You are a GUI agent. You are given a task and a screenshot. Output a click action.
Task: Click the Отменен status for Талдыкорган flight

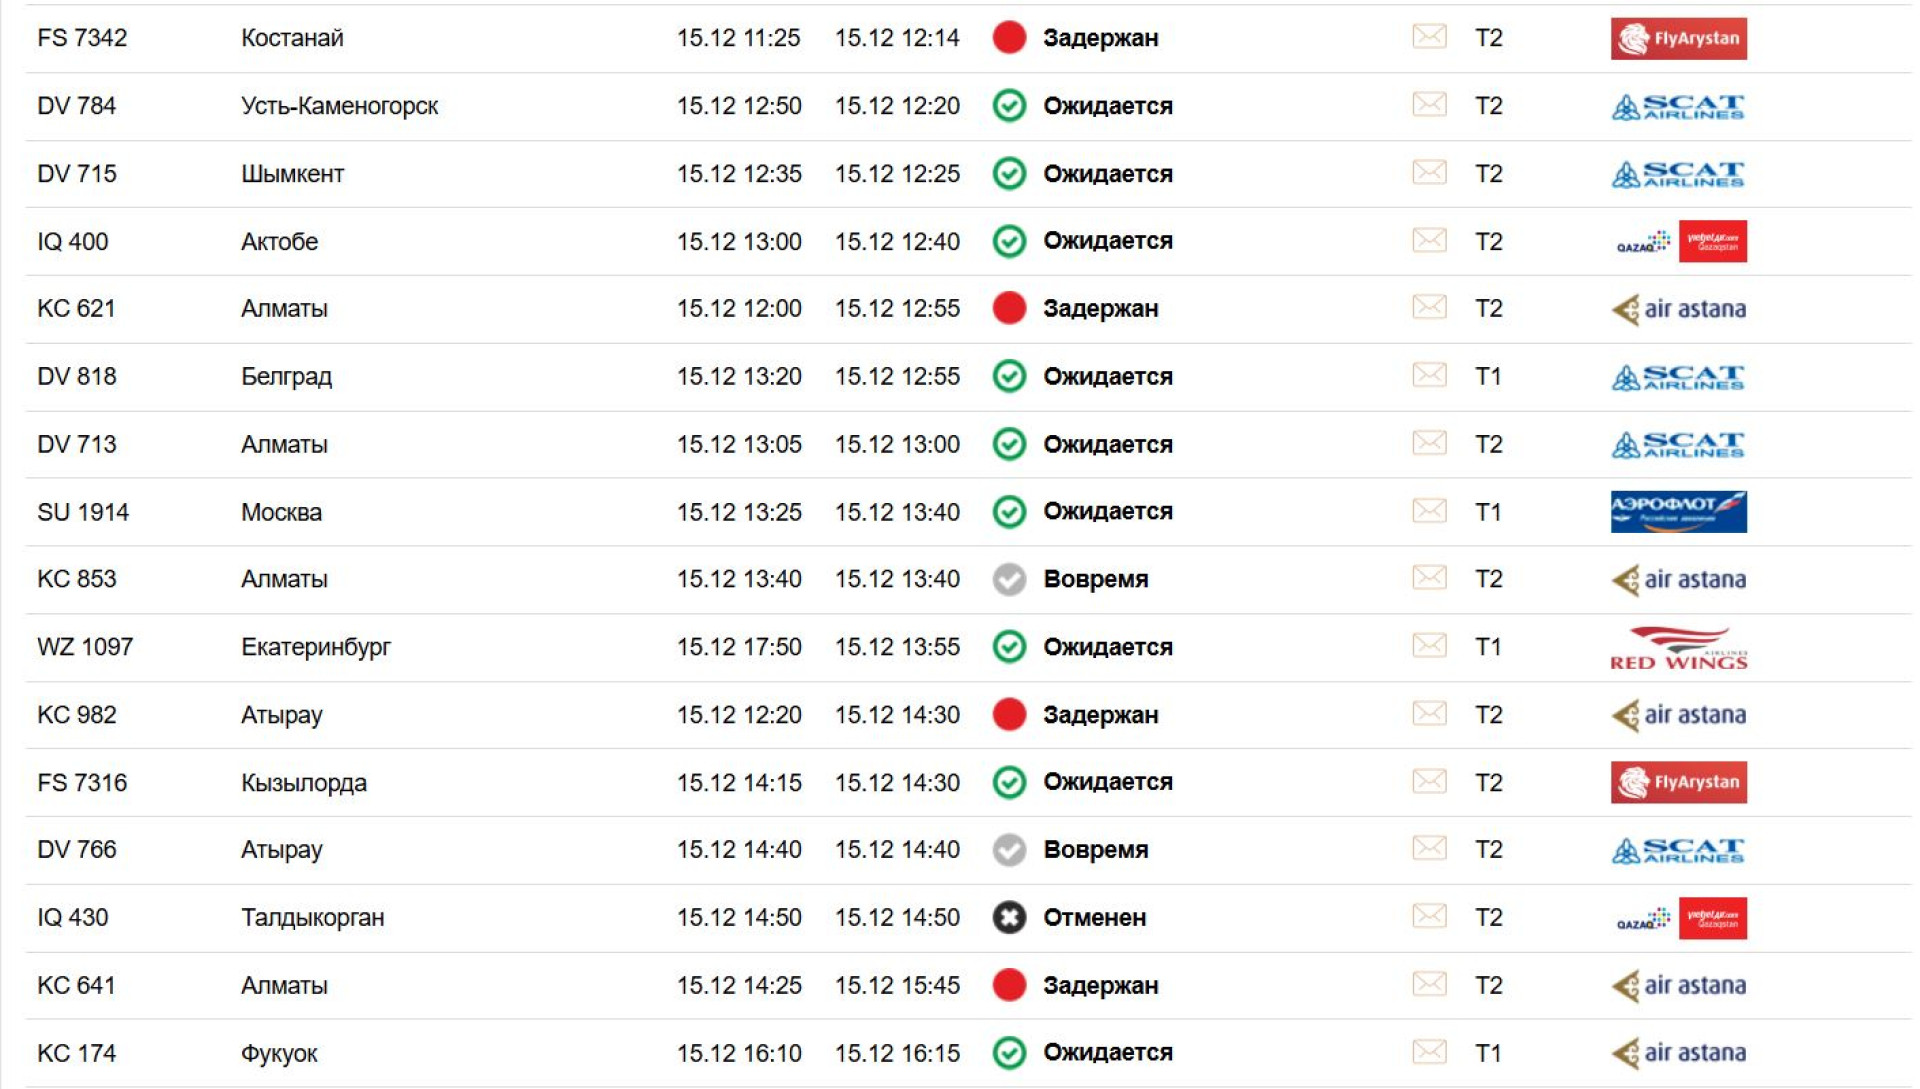1094,917
